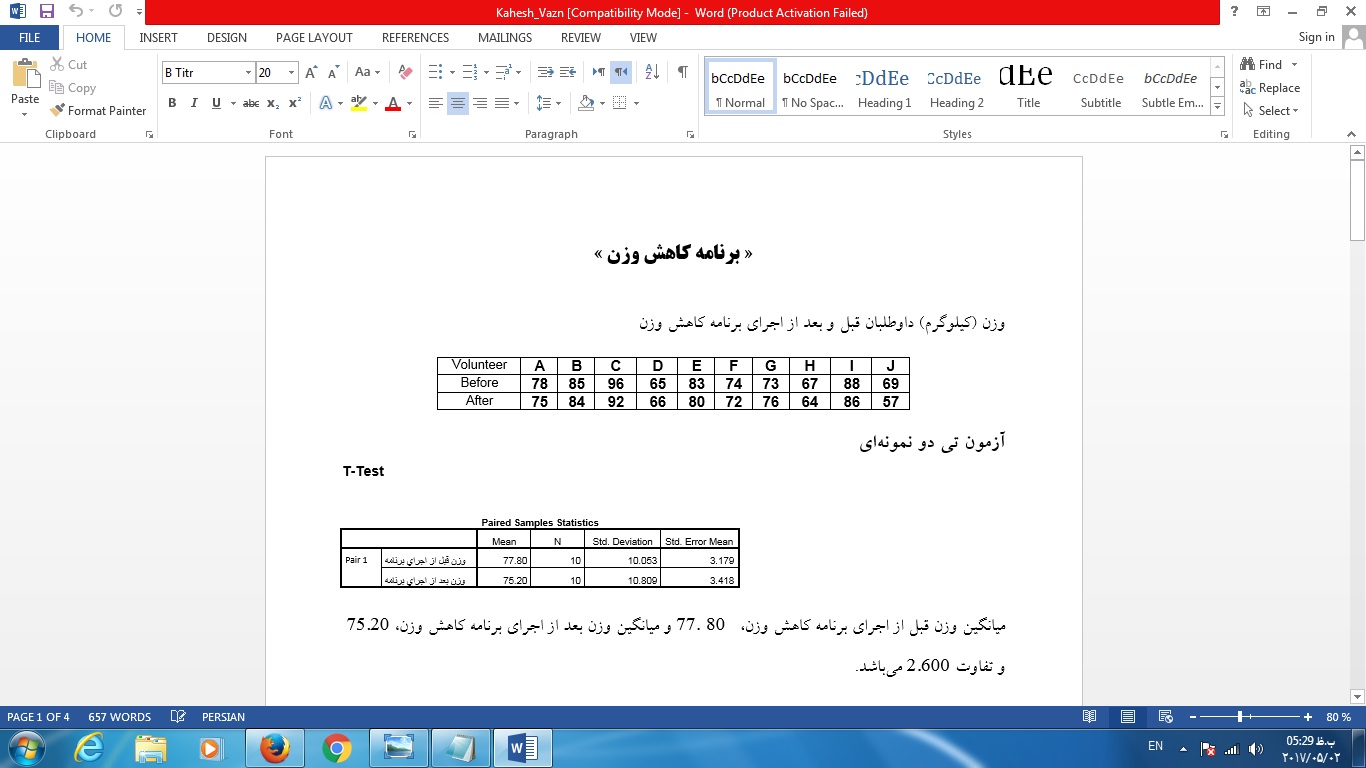1366x768 pixels.
Task: Click the Sign in link
Action: point(1316,37)
